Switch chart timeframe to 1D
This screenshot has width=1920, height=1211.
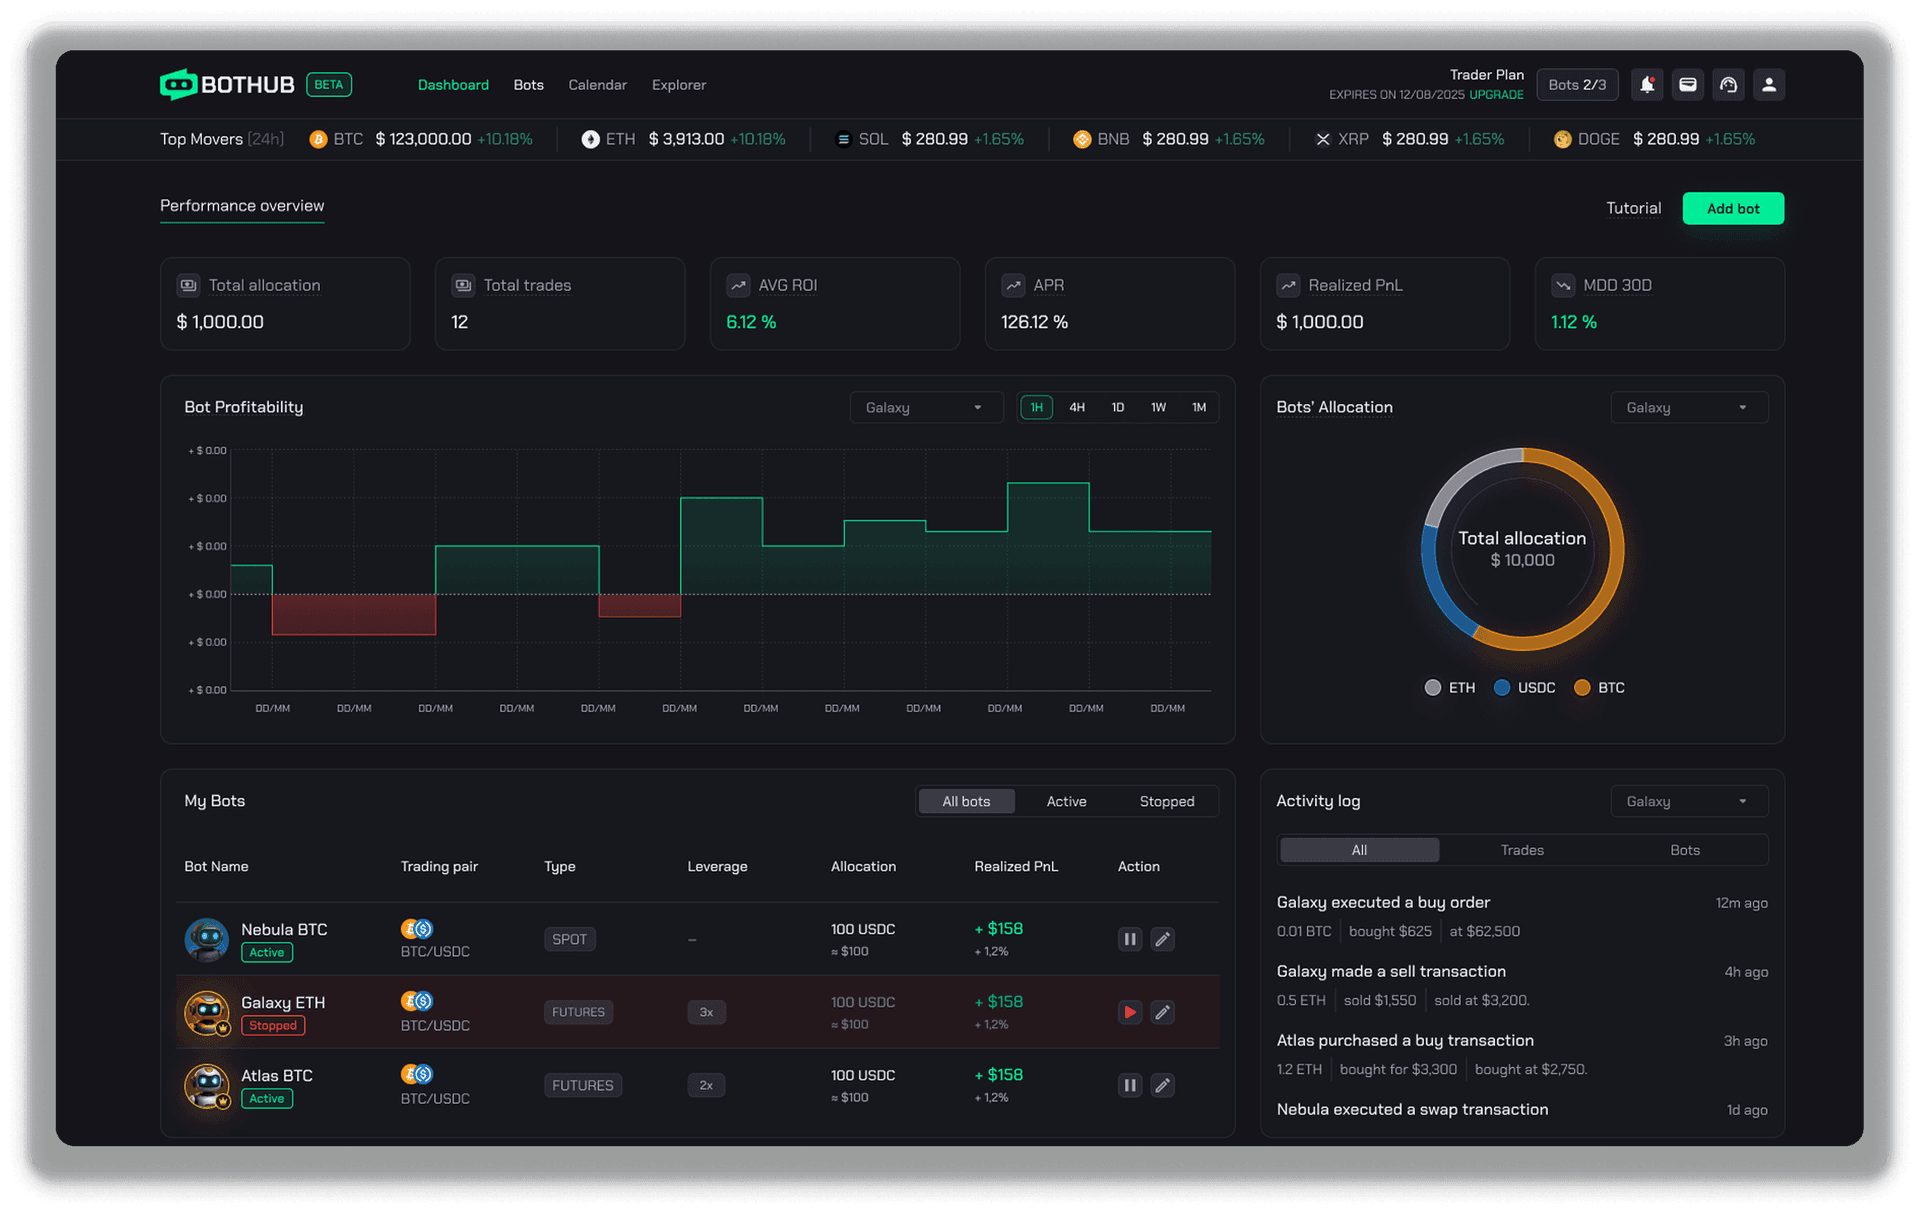pyautogui.click(x=1117, y=407)
